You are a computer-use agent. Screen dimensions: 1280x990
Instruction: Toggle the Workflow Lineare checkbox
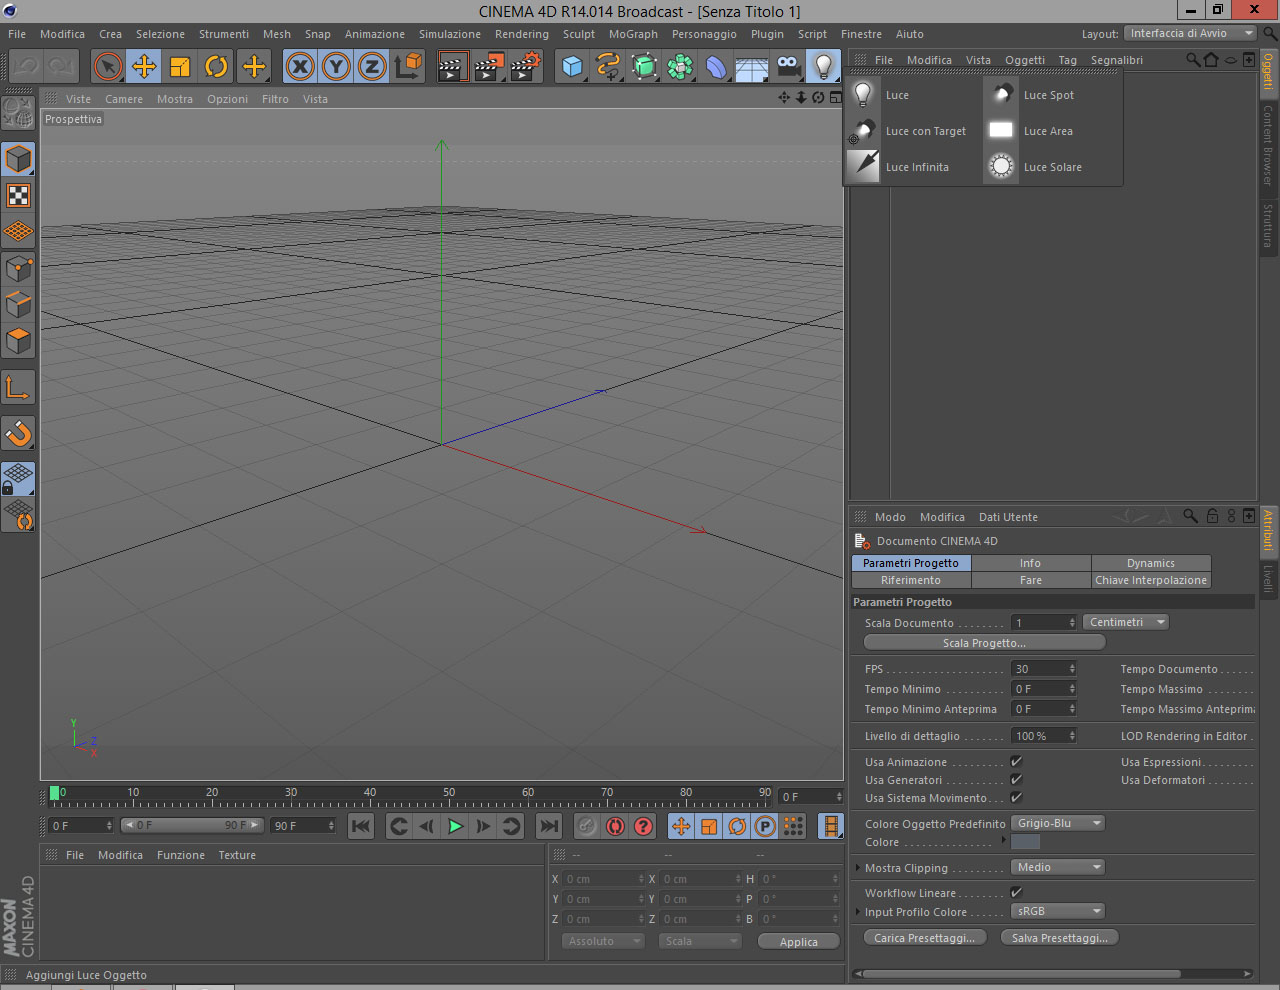coord(1016,893)
